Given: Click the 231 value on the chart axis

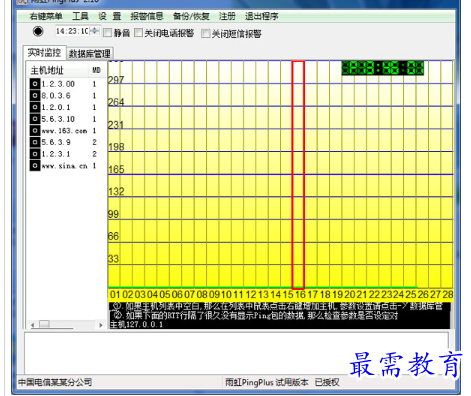Looking at the screenshot, I should 116,125.
